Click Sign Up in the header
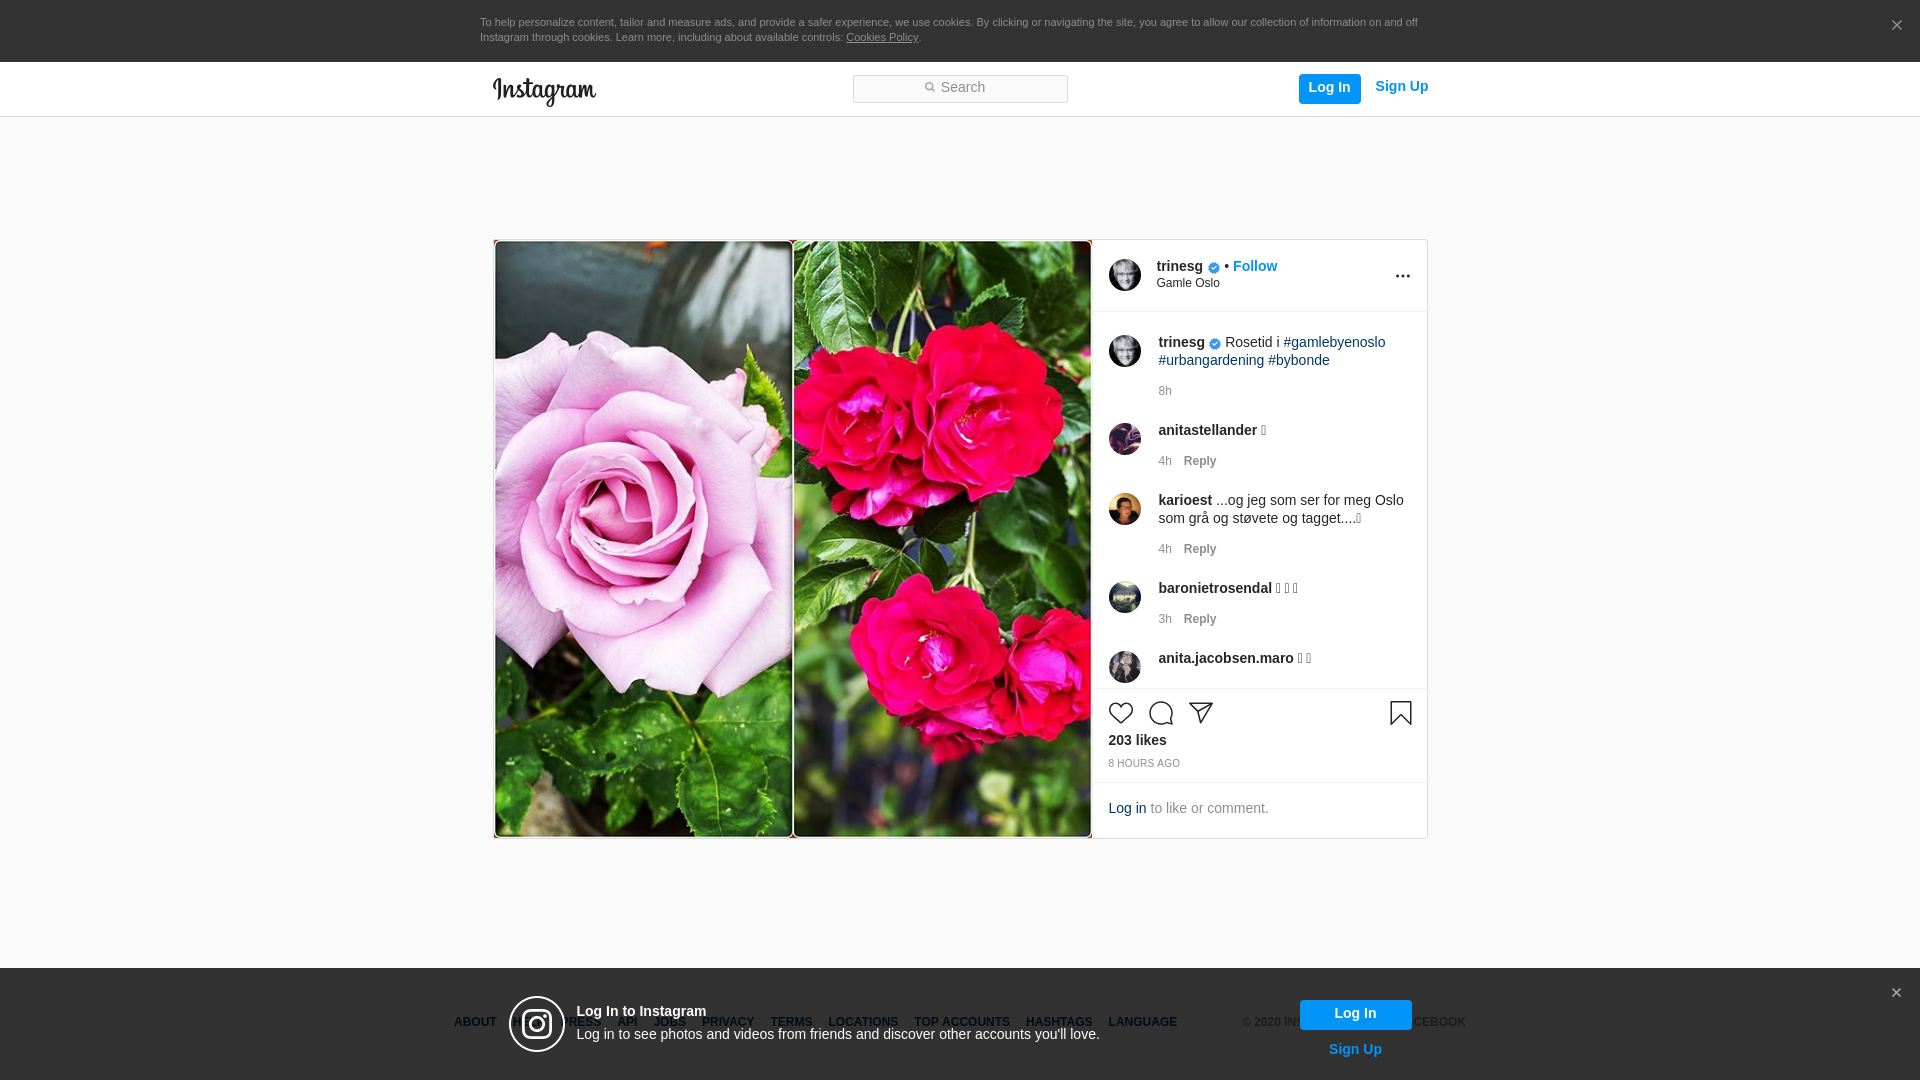 (x=1401, y=86)
